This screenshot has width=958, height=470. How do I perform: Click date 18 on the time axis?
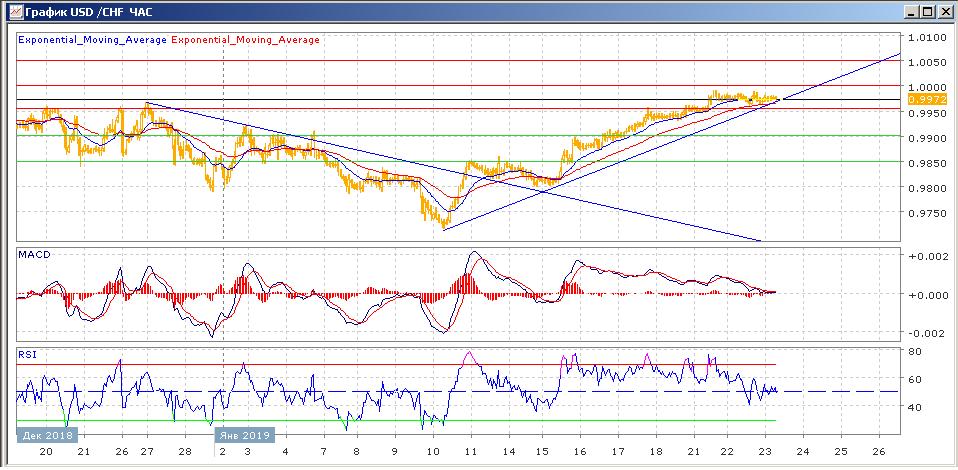[656, 452]
